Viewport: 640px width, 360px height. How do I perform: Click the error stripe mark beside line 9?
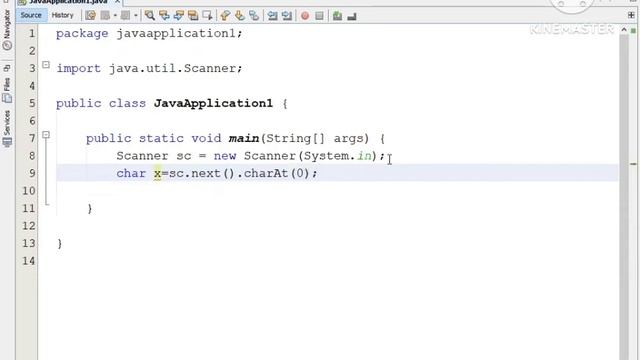[633, 164]
